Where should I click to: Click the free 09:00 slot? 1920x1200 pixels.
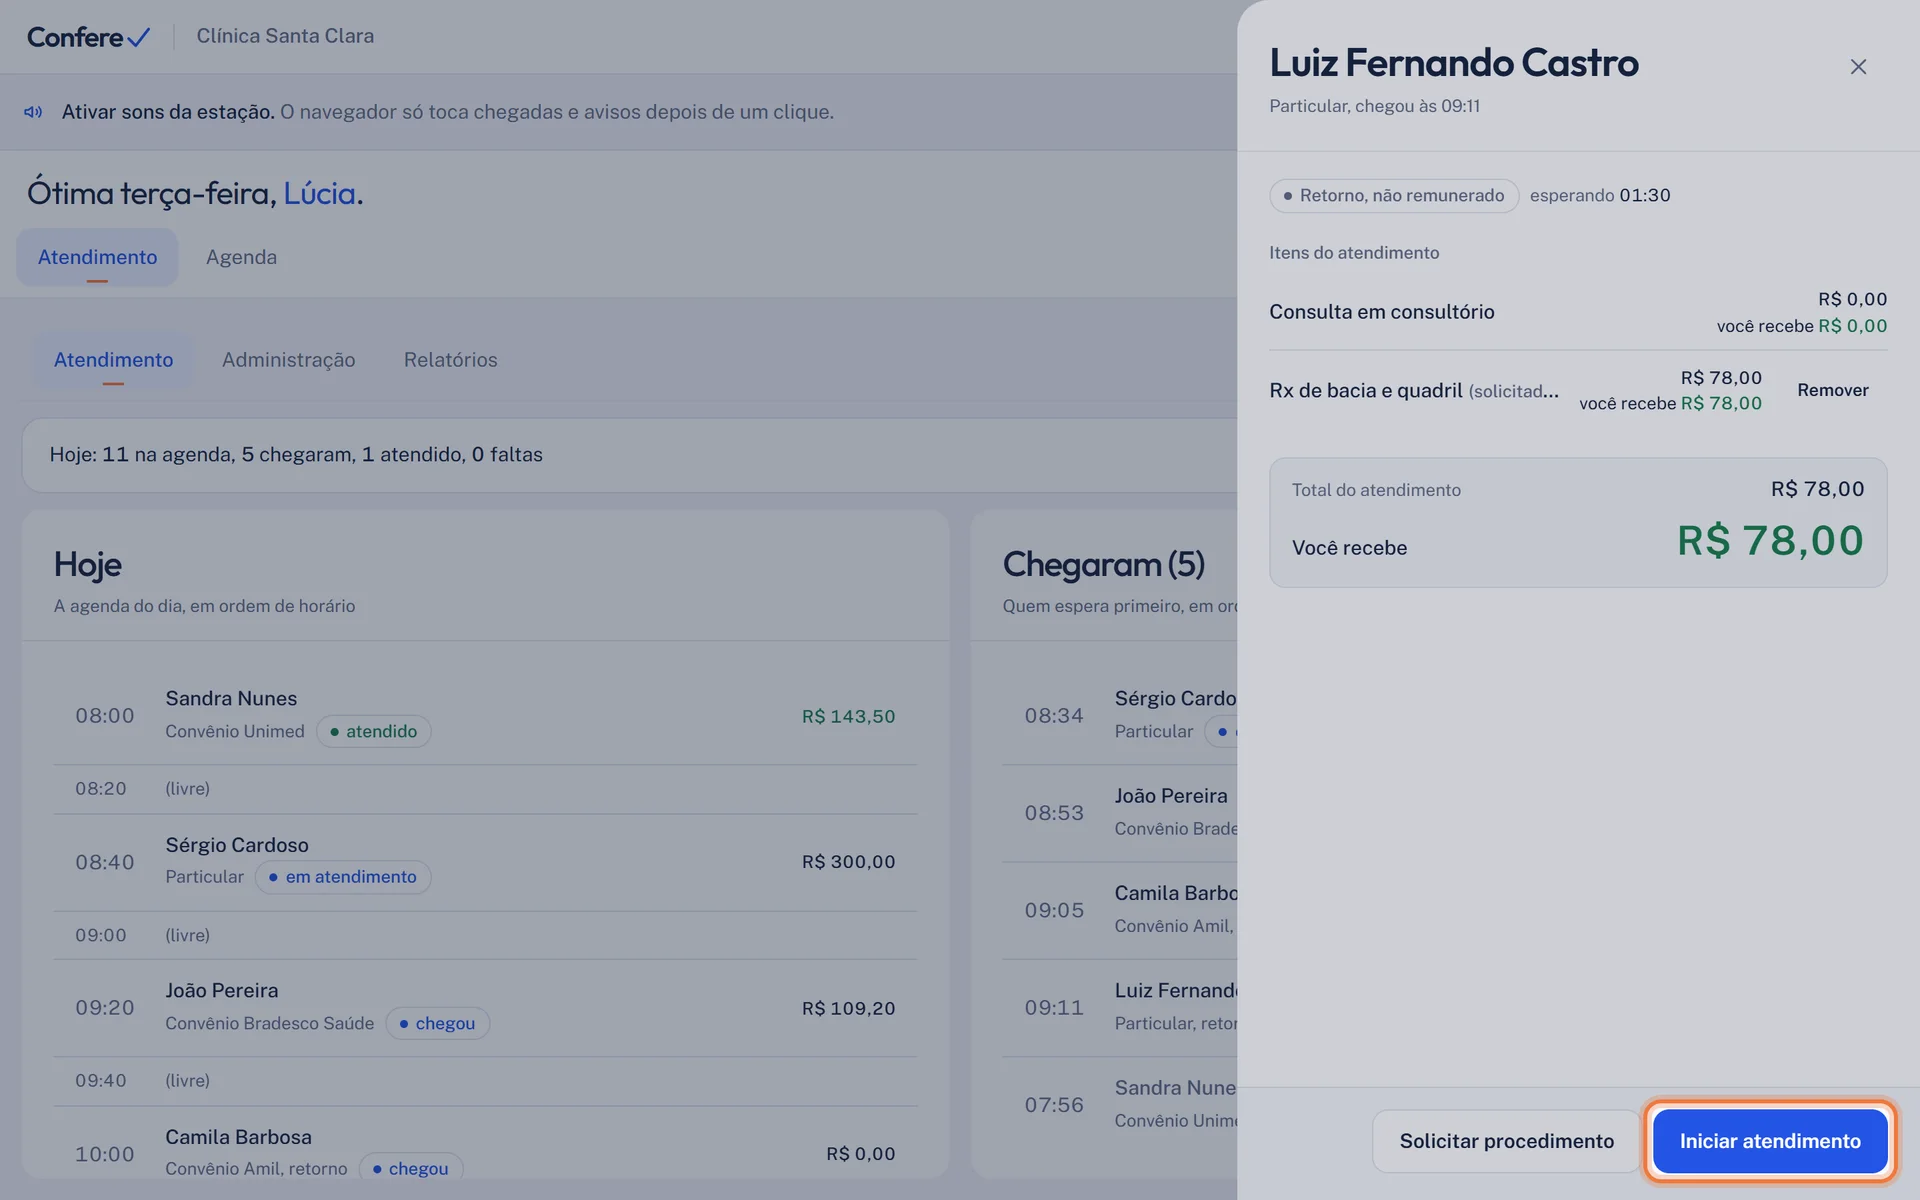(x=485, y=935)
